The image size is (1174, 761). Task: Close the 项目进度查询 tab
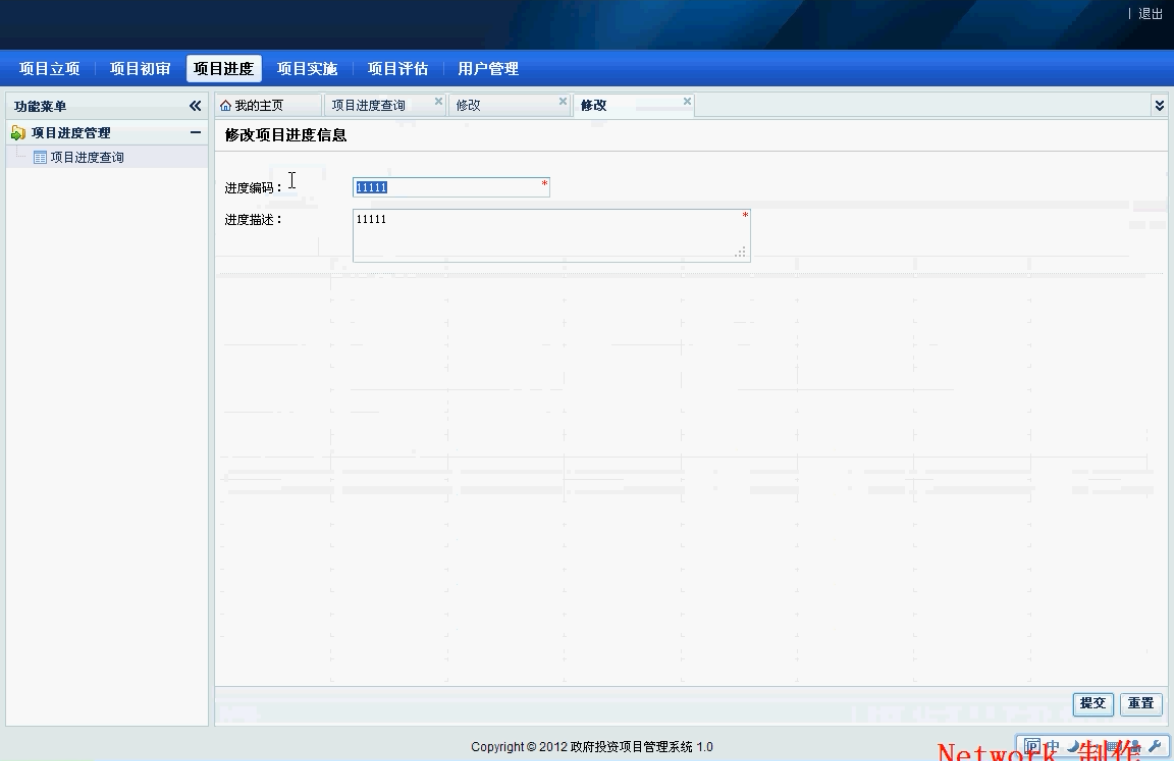pyautogui.click(x=439, y=101)
